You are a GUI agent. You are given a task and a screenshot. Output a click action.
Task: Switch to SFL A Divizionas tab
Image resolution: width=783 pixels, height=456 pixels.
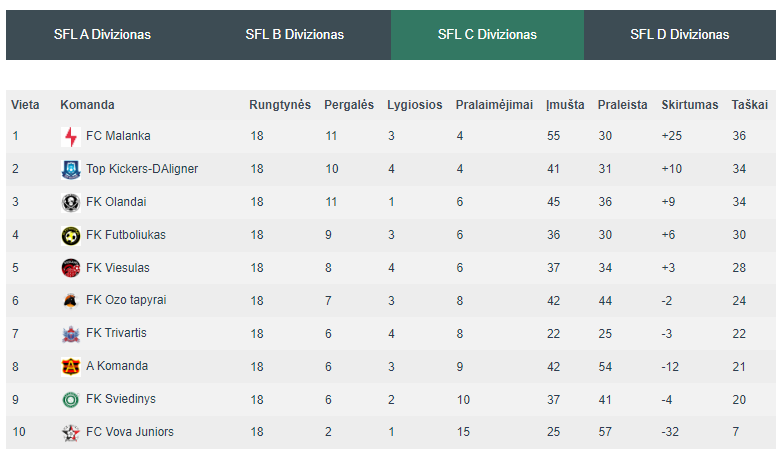(x=102, y=34)
